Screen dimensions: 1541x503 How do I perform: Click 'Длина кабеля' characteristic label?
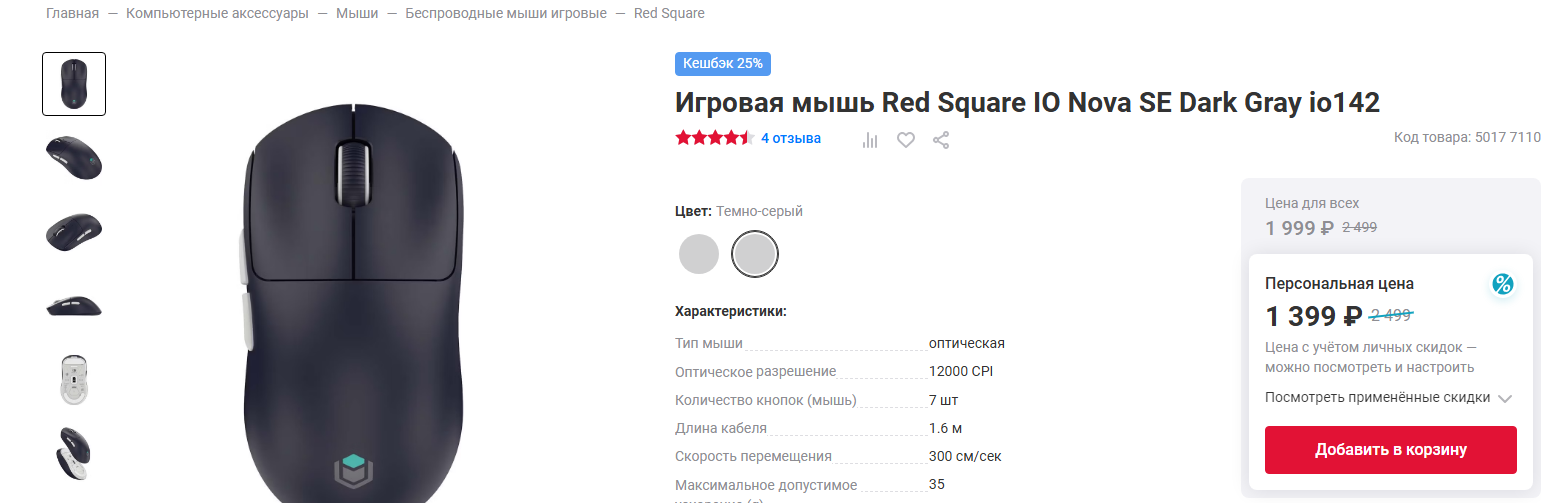coord(721,428)
